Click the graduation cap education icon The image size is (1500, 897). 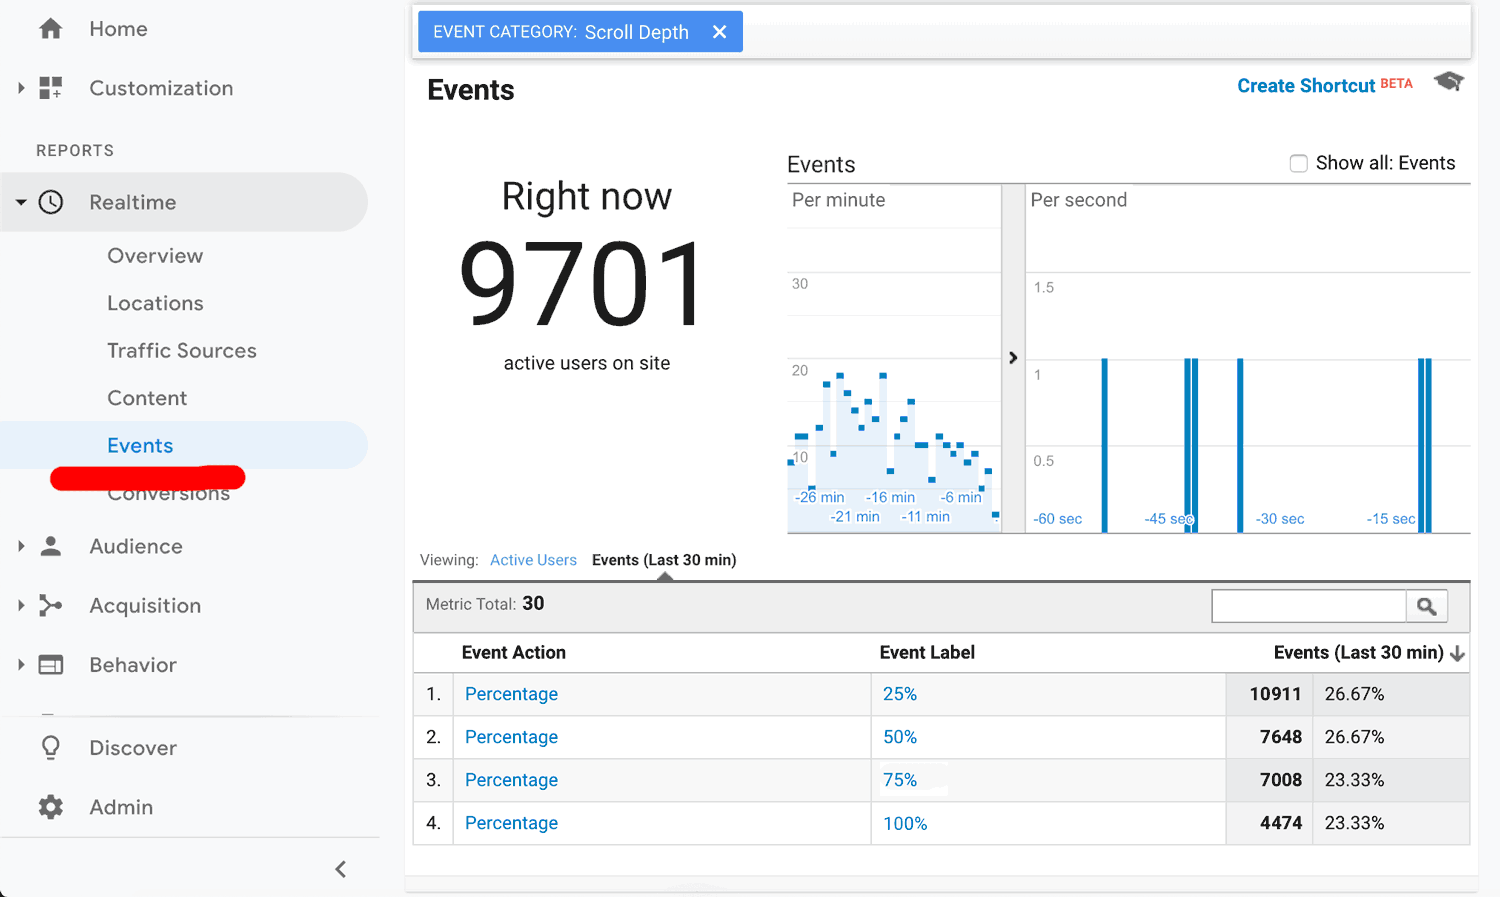[1448, 82]
